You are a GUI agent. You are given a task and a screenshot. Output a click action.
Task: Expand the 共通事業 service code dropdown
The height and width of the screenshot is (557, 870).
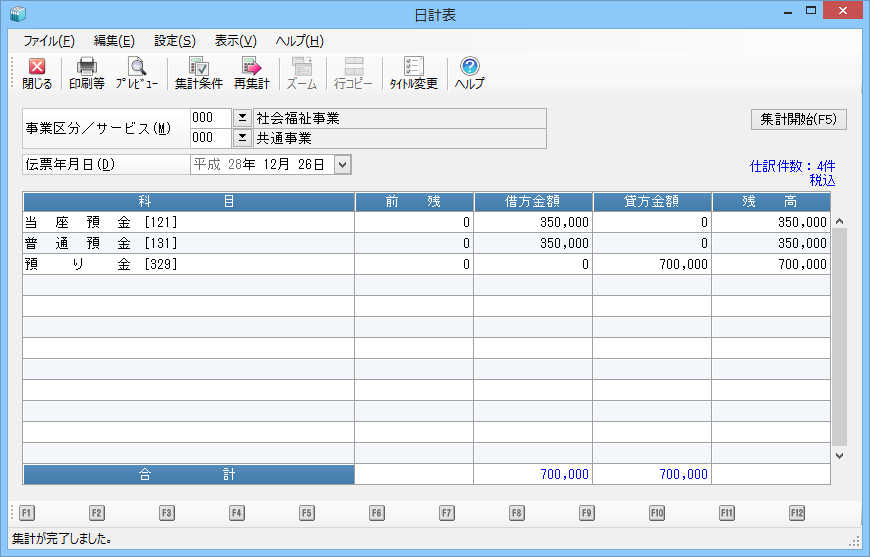pos(242,137)
